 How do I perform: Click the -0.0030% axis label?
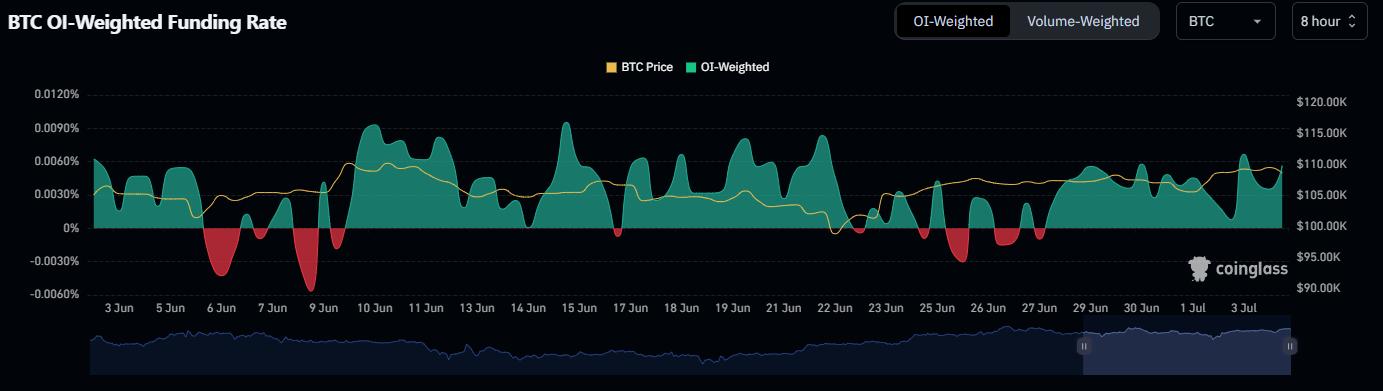54,261
